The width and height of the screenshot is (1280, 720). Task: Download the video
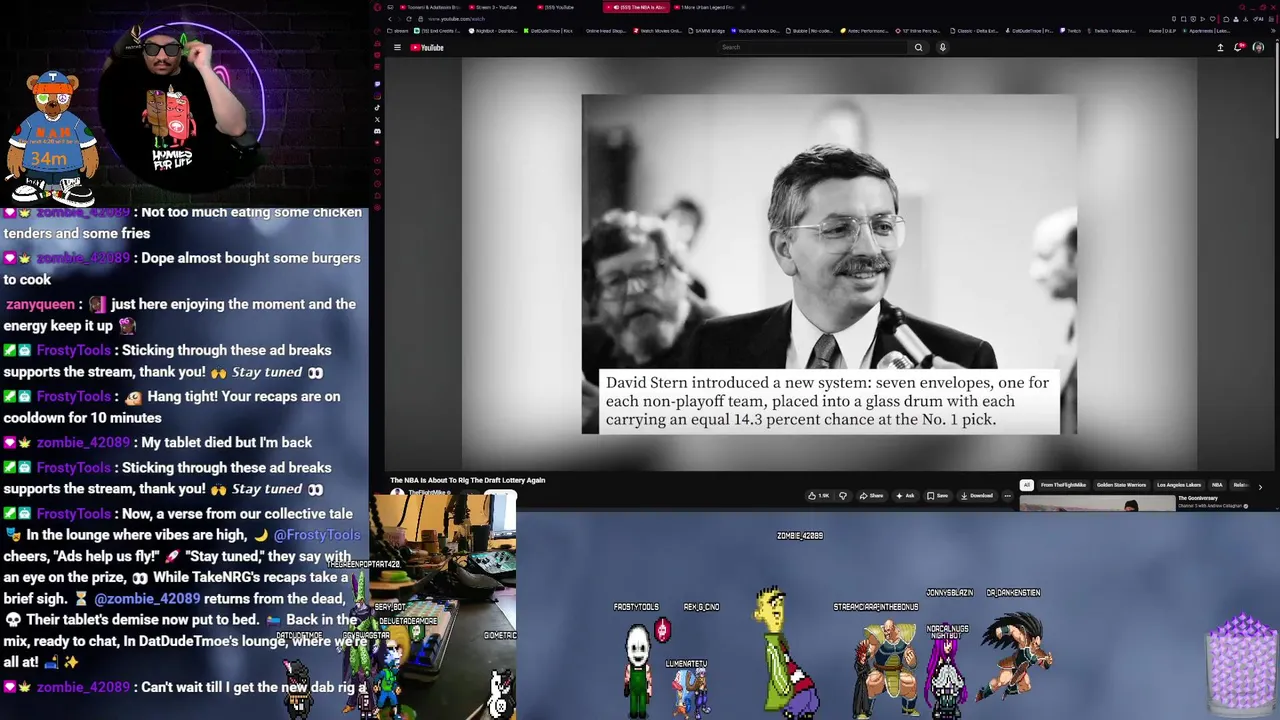[976, 496]
